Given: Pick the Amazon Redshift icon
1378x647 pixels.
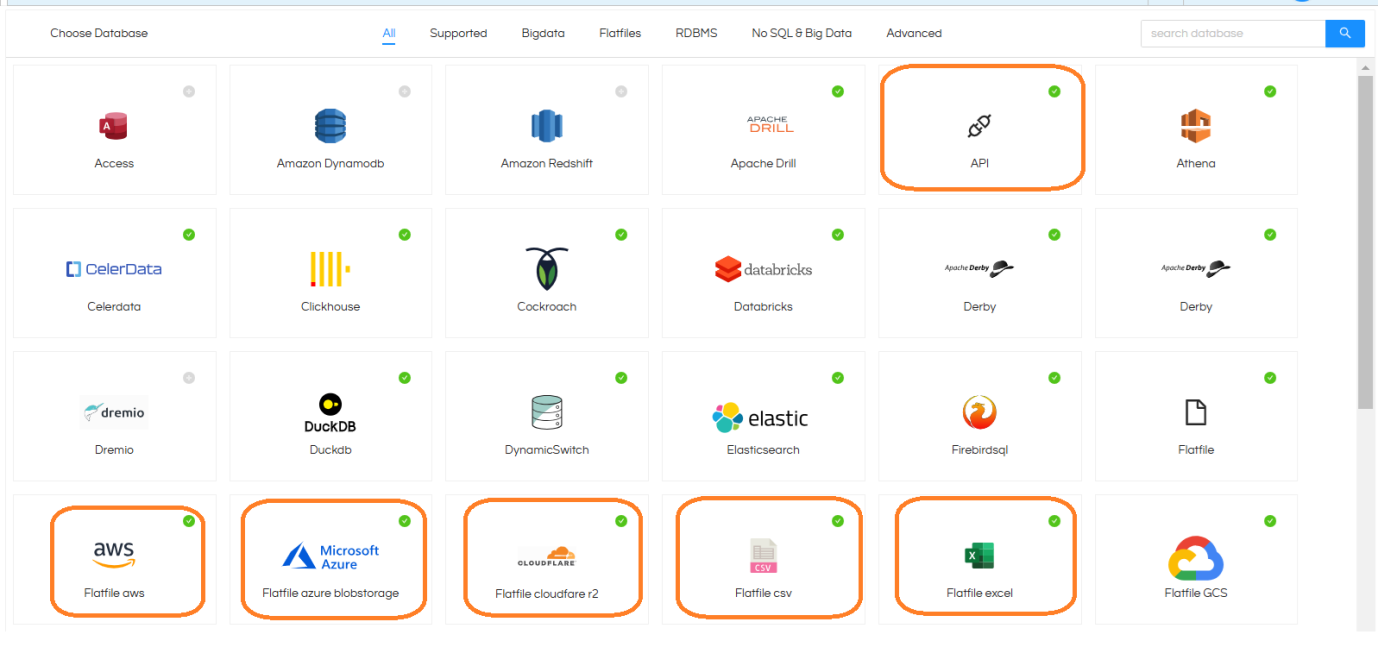Looking at the screenshot, I should pyautogui.click(x=547, y=126).
